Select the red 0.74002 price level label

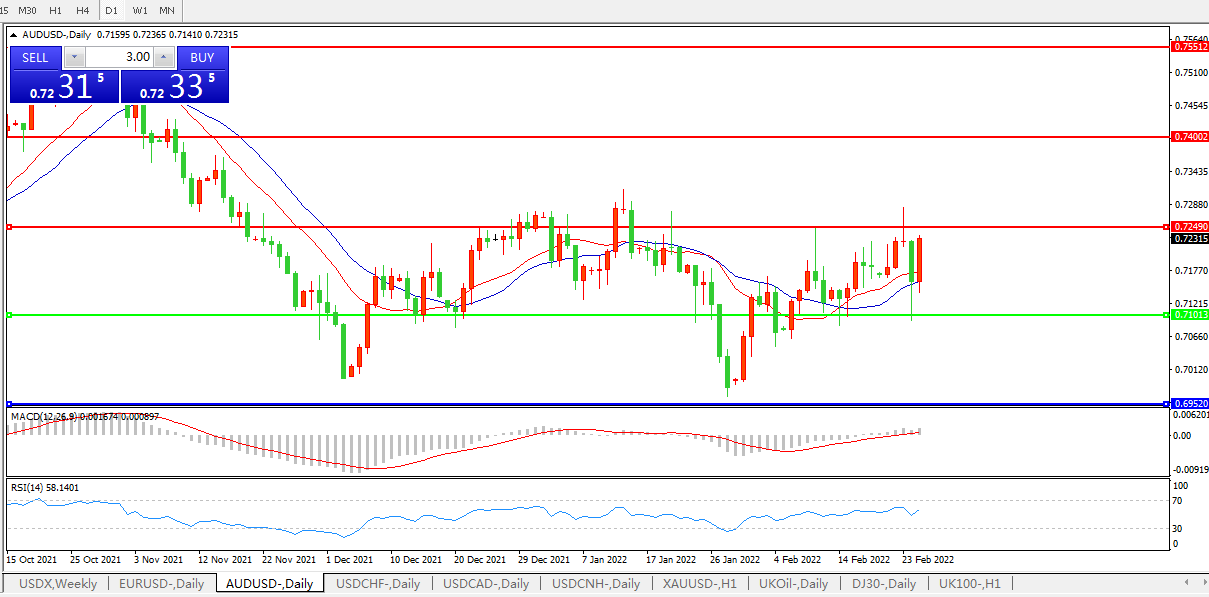(x=1190, y=136)
